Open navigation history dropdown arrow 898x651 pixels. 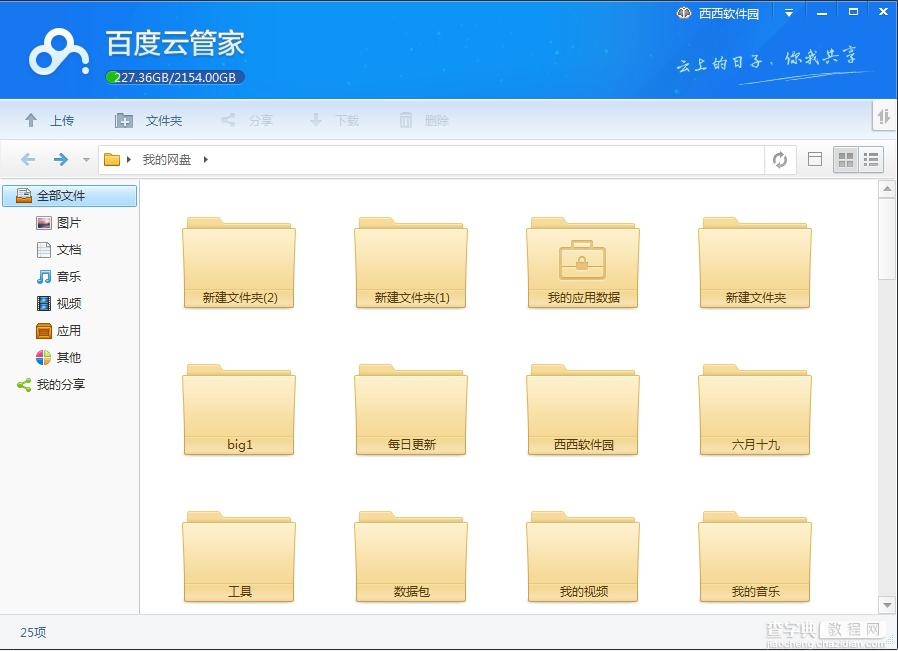[86, 160]
